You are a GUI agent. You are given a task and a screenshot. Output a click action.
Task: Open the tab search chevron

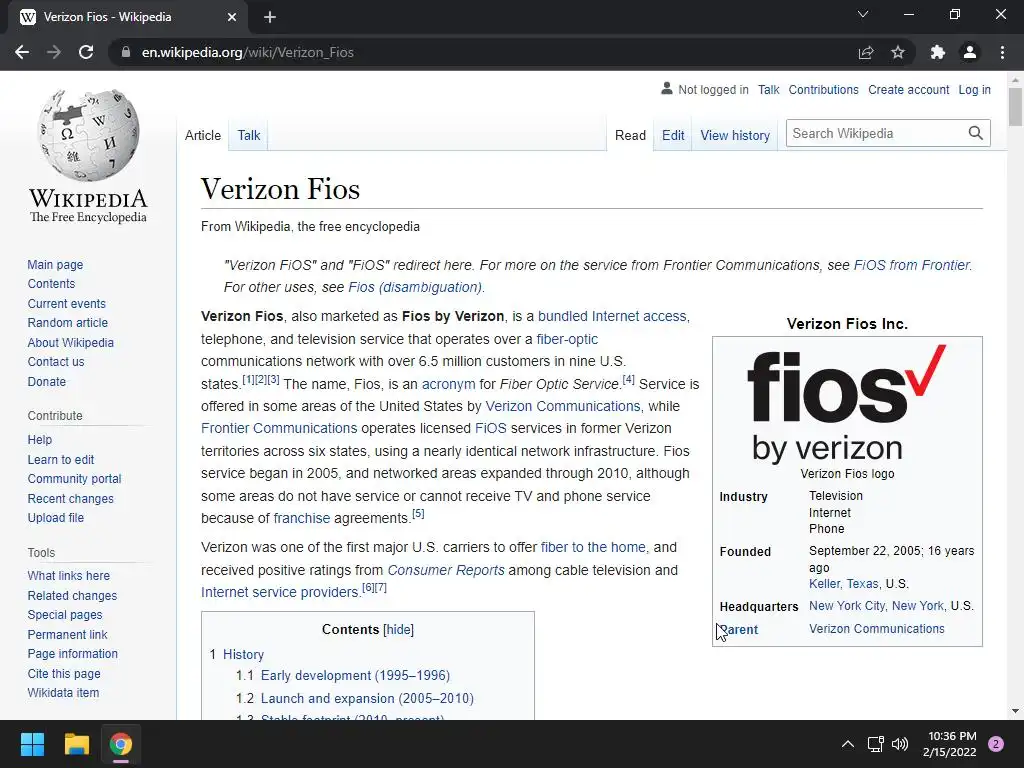(x=863, y=14)
